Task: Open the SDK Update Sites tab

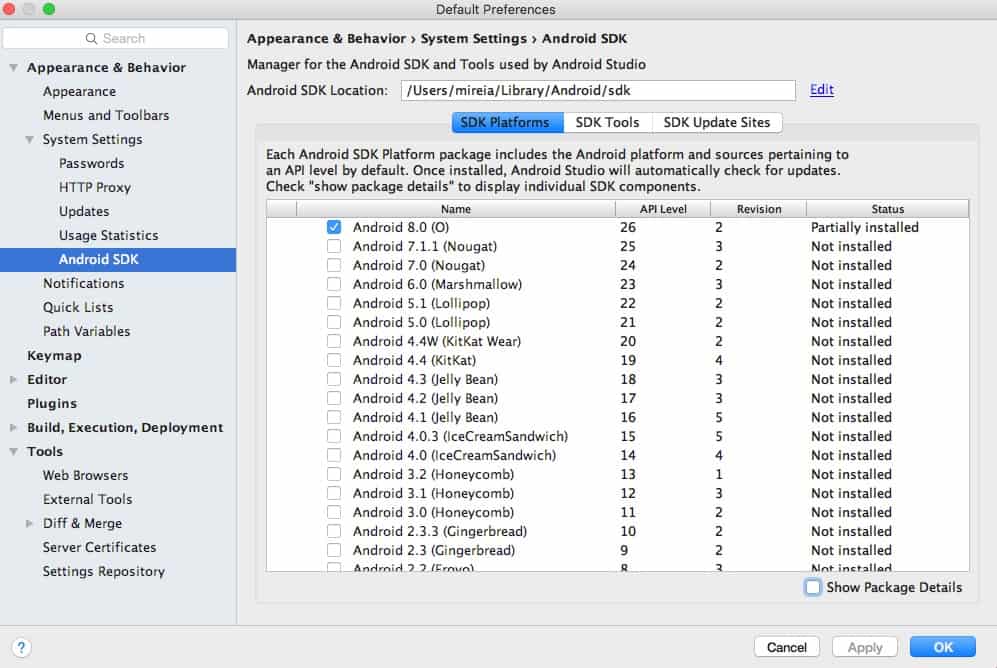Action: click(717, 122)
